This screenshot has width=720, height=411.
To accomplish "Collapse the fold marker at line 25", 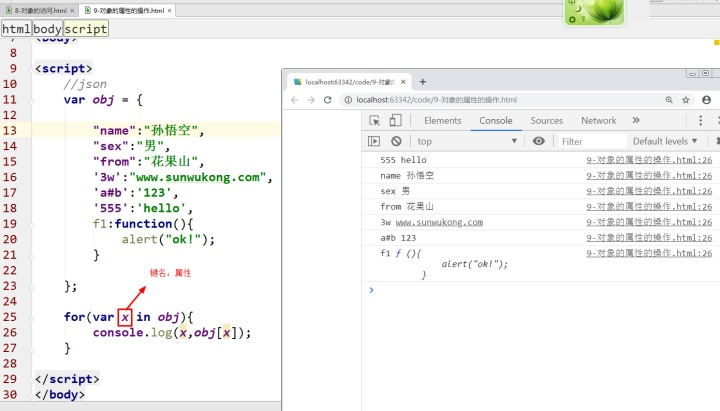I will [32, 318].
